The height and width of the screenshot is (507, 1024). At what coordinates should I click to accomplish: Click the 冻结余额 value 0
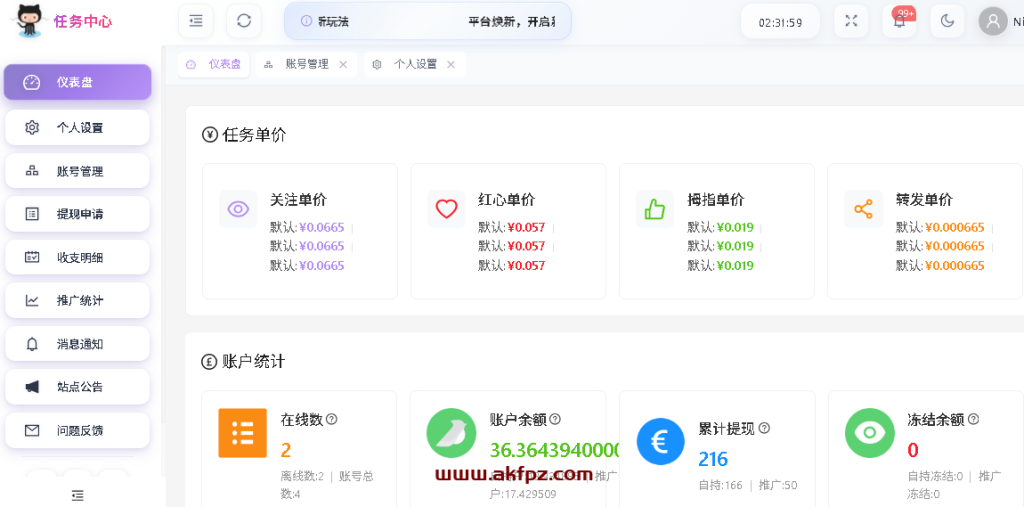tap(913, 450)
